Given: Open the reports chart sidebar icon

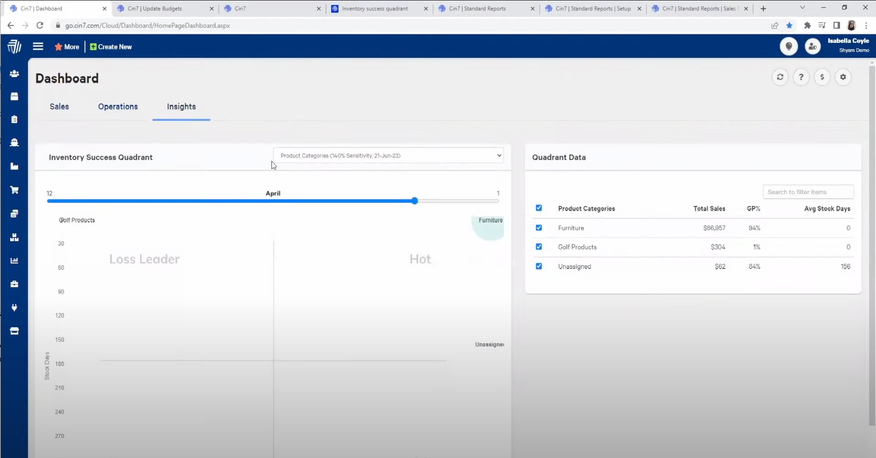Looking at the screenshot, I should coord(14,261).
